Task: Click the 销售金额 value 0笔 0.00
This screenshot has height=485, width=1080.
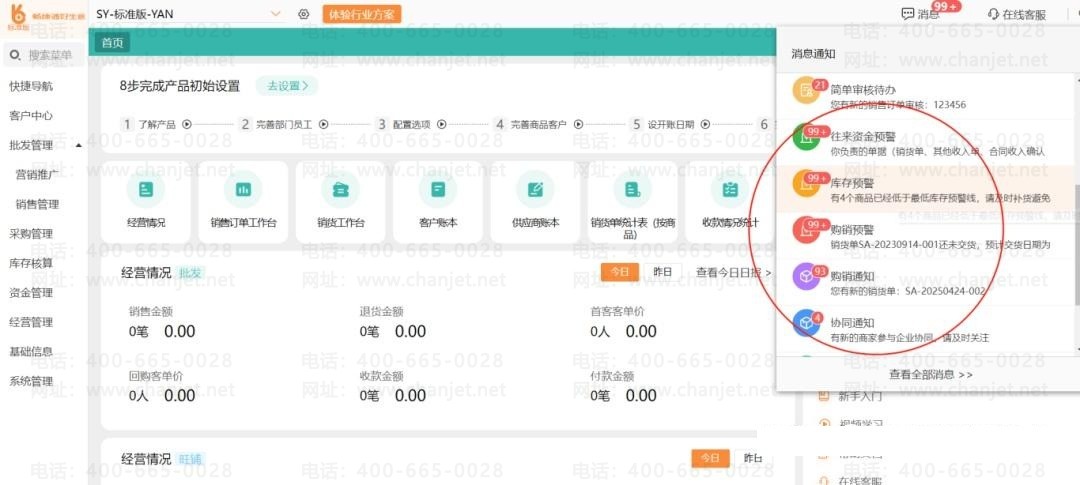Action: [x=163, y=331]
